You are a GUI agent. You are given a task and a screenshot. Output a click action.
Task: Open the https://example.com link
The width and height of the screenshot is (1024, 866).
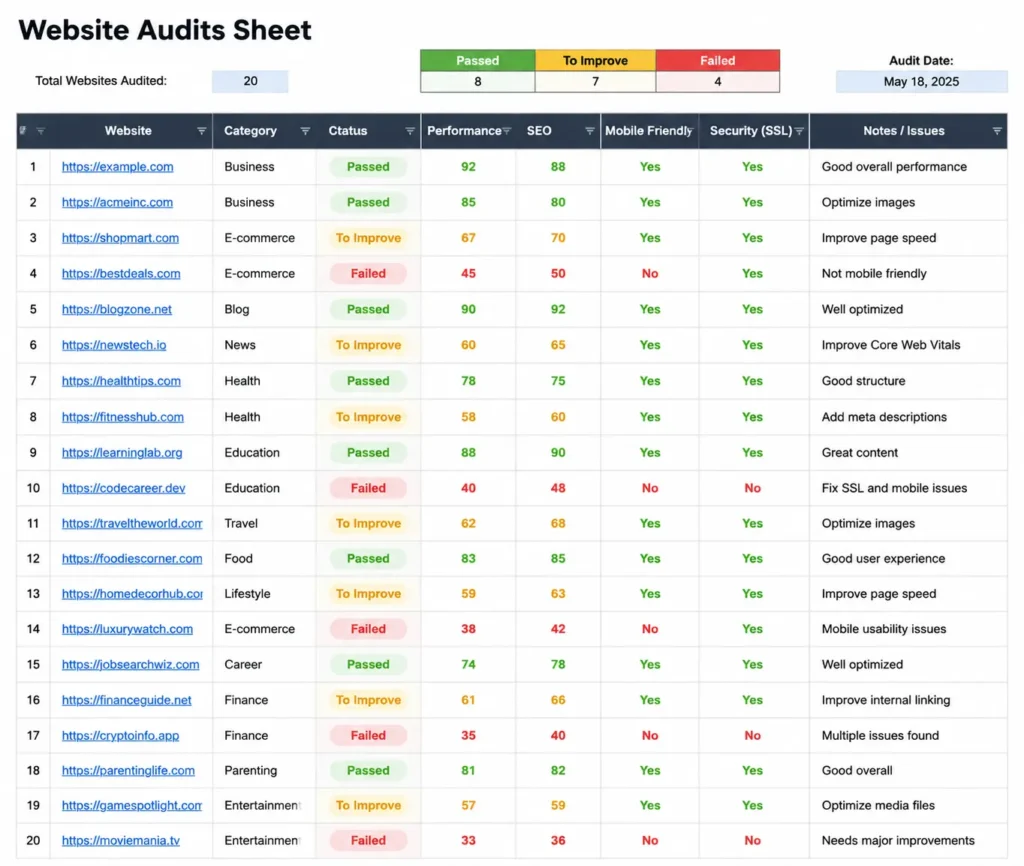coord(118,167)
